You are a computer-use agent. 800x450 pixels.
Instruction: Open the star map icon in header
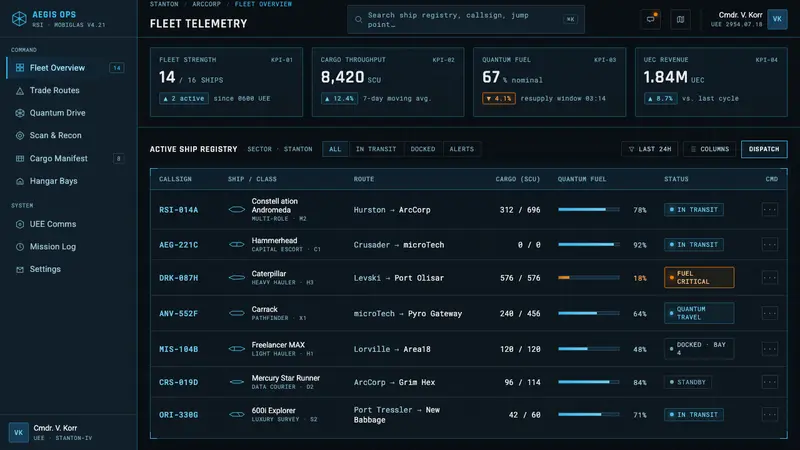click(680, 19)
